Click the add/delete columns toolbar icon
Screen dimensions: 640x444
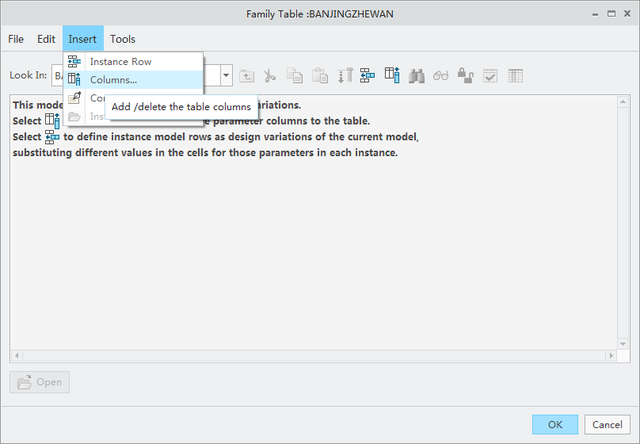[x=392, y=75]
